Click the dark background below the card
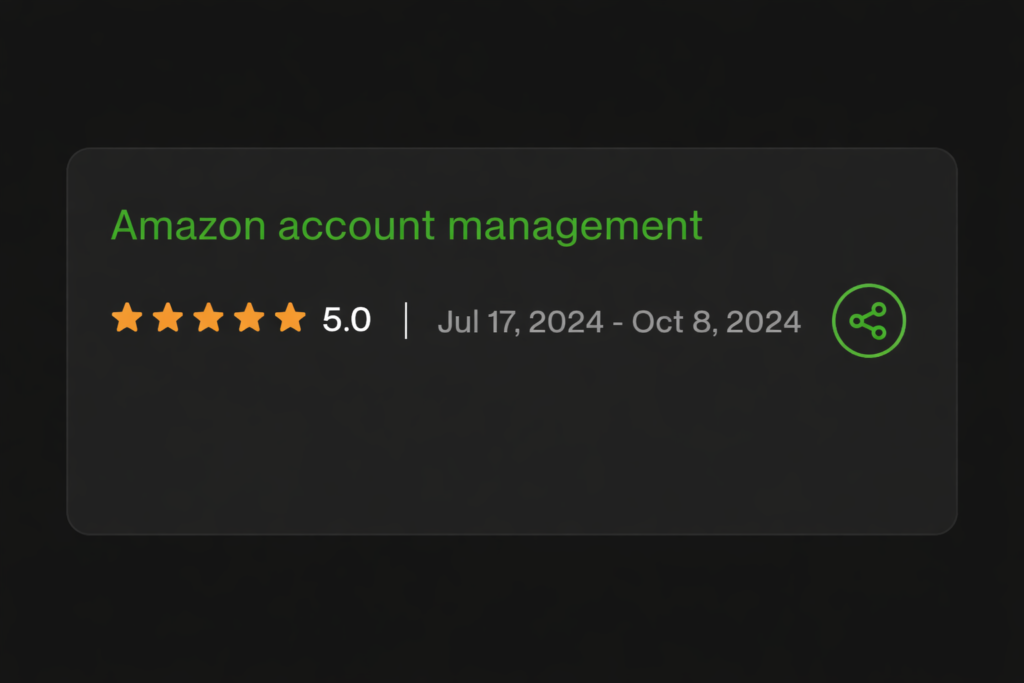Image resolution: width=1024 pixels, height=683 pixels. pos(512,610)
